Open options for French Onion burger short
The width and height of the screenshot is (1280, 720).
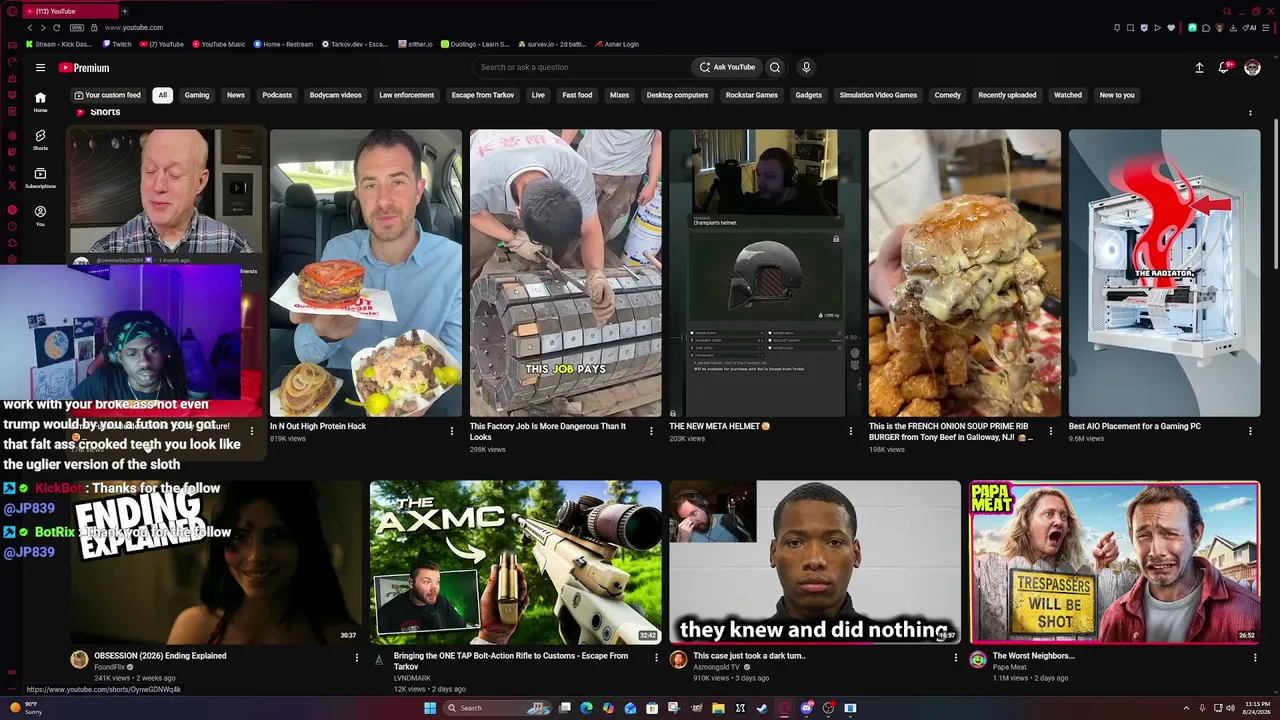click(1051, 431)
